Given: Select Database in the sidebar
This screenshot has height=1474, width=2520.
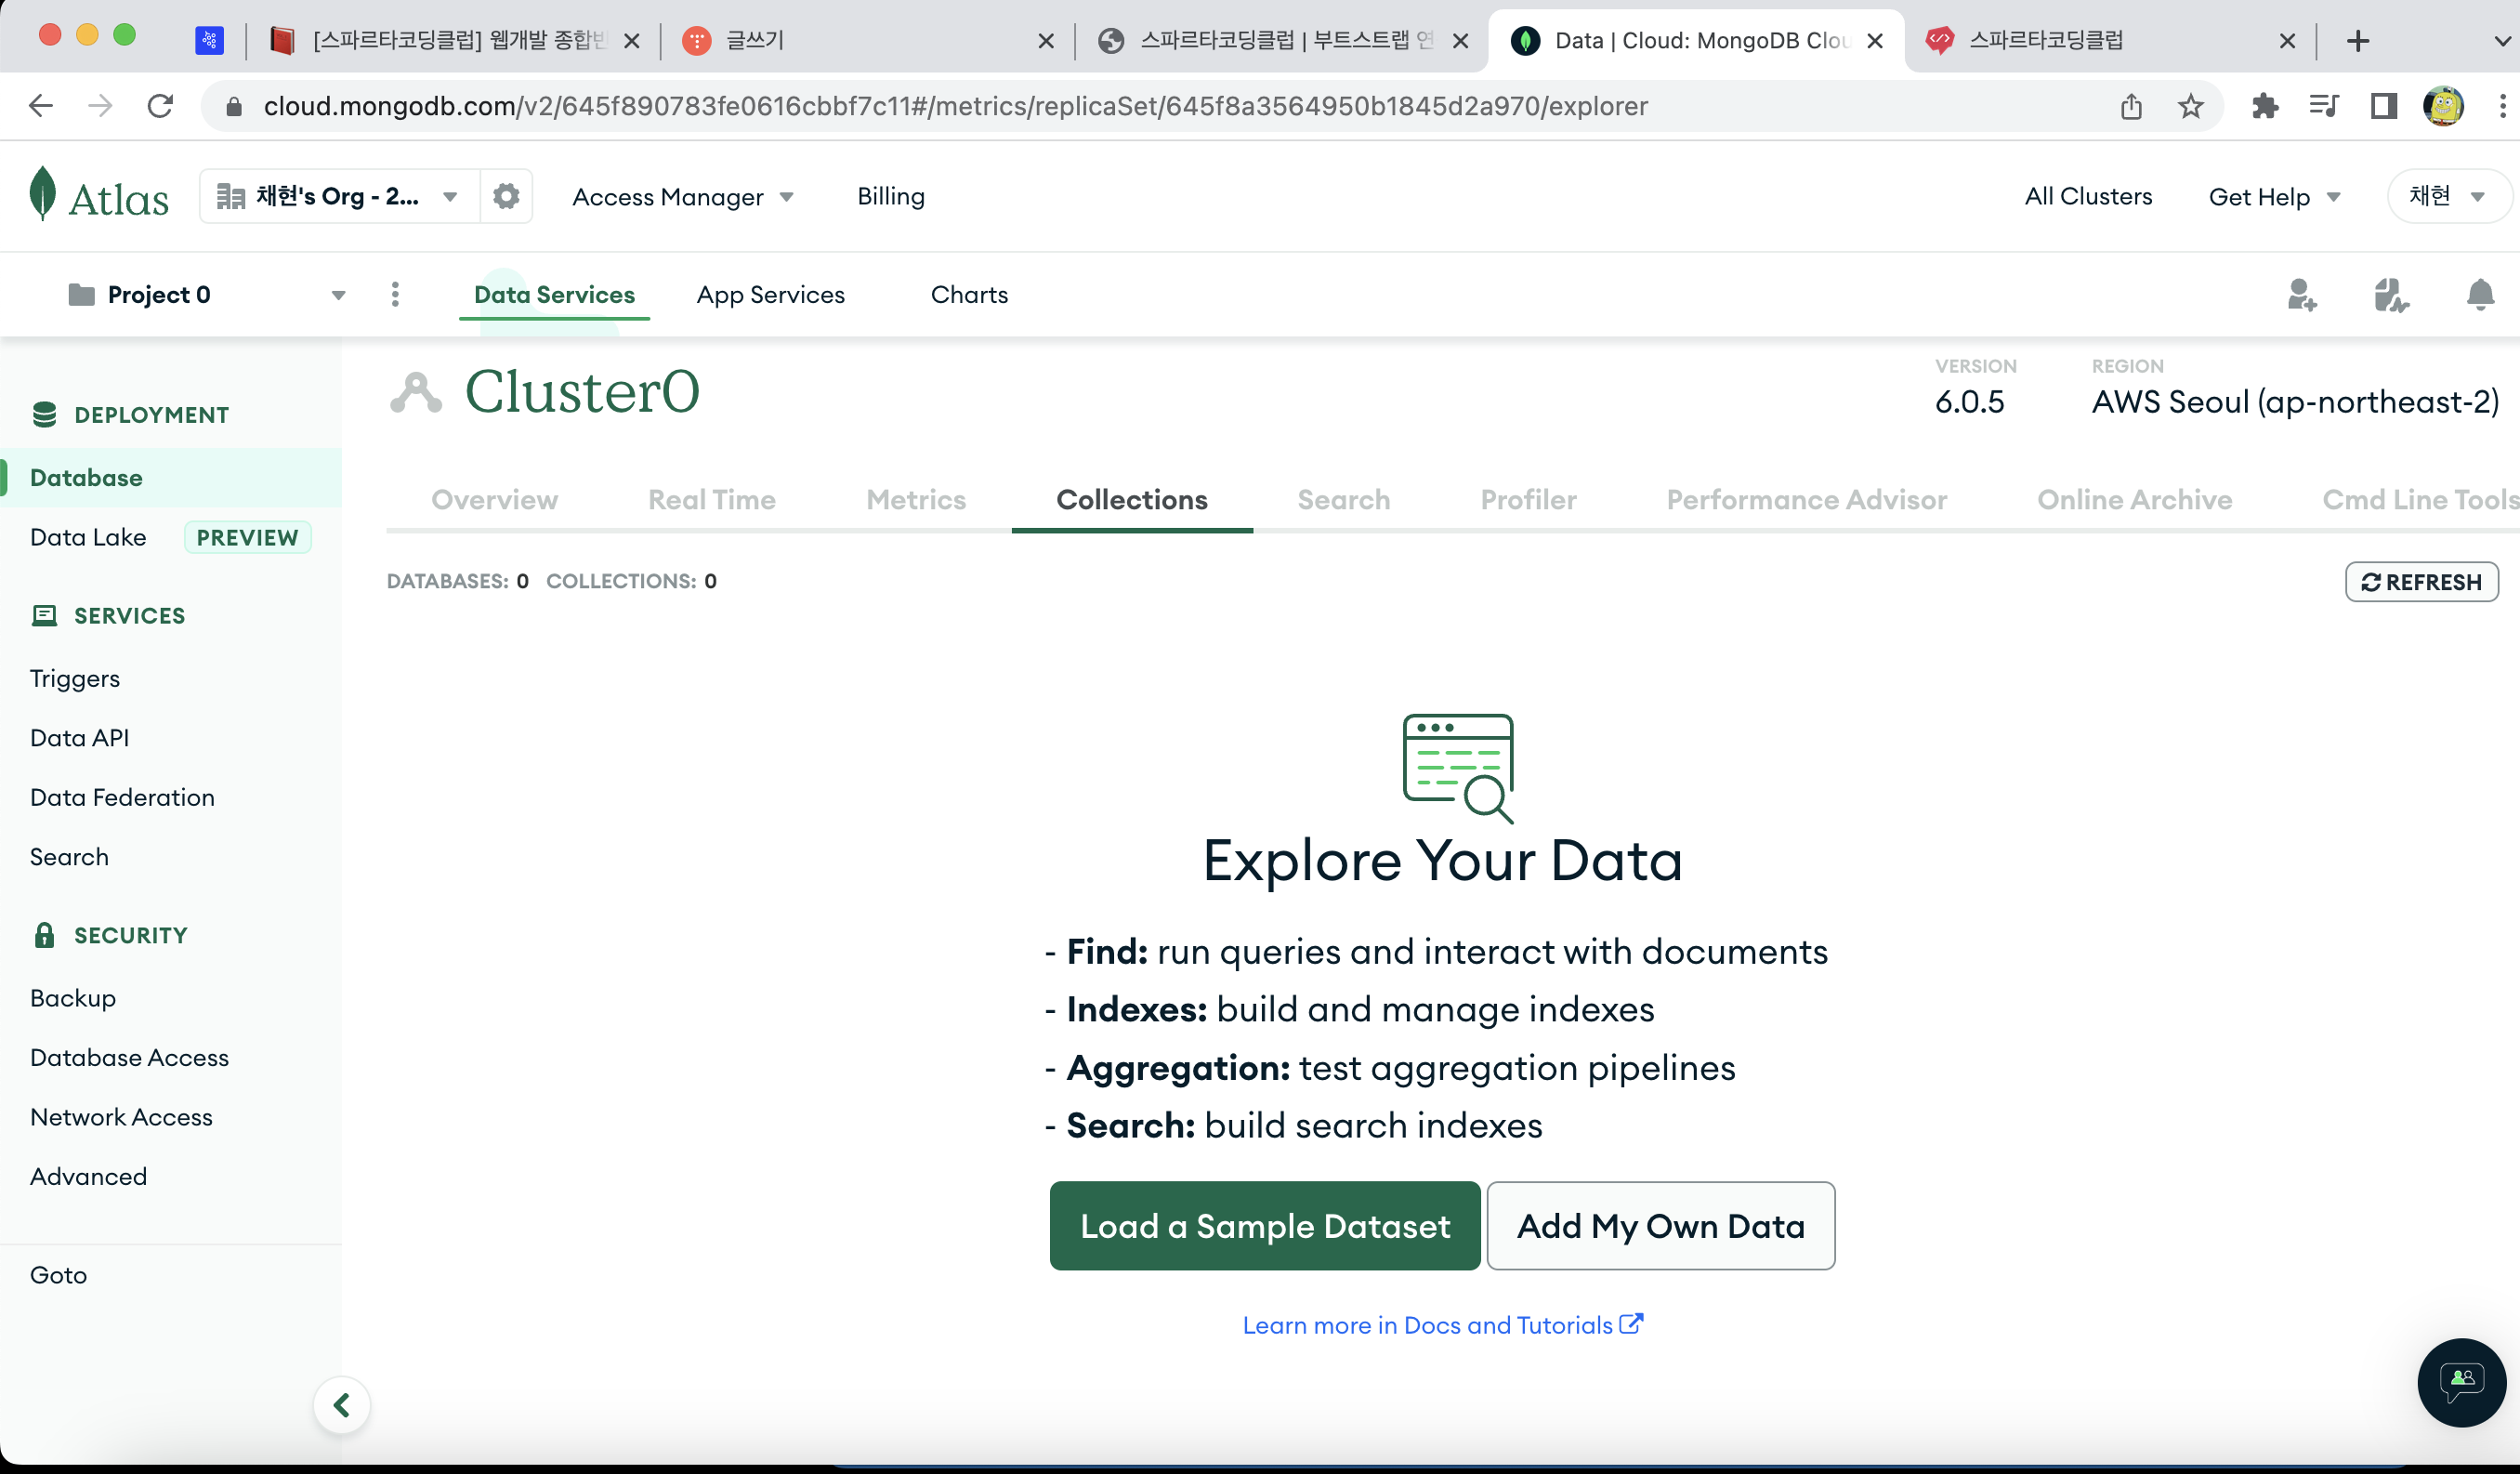Looking at the screenshot, I should click(x=170, y=478).
